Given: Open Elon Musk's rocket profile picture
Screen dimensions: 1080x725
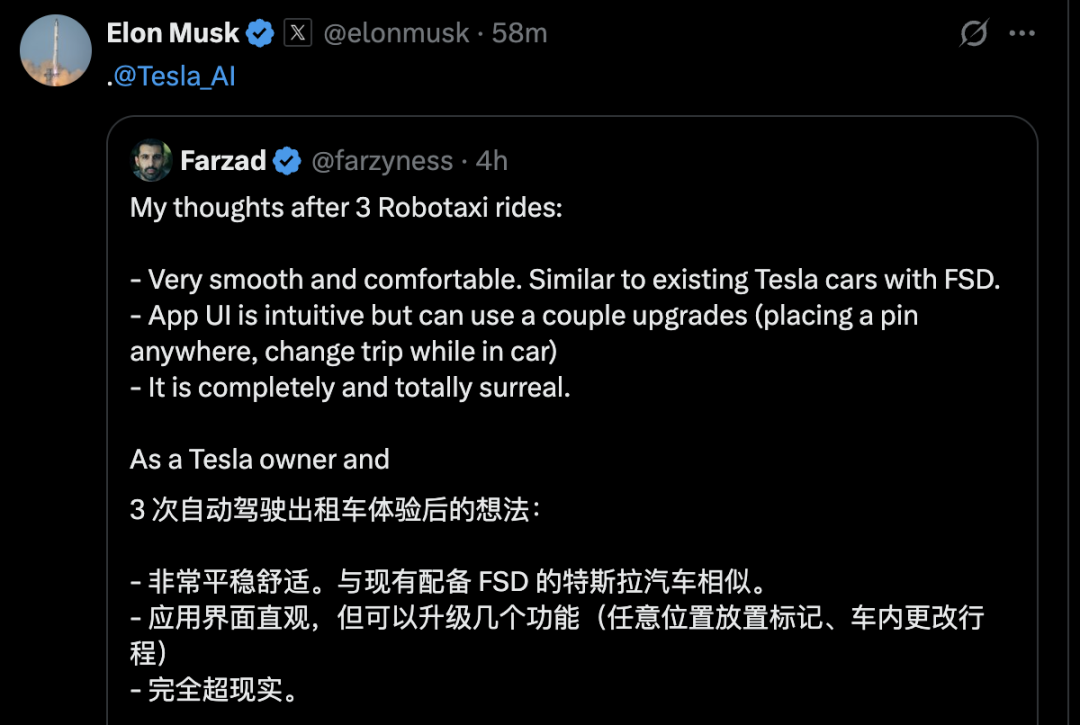Looking at the screenshot, I should pyautogui.click(x=56, y=50).
